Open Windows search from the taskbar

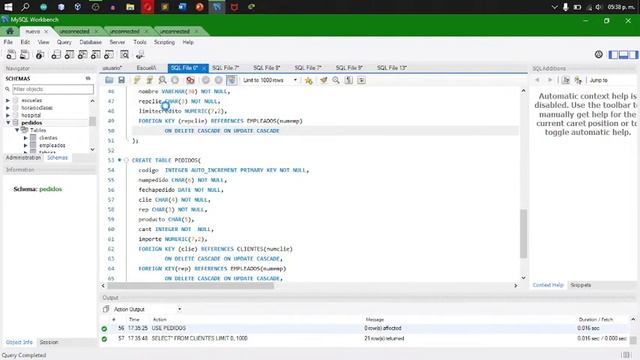click(25, 7)
